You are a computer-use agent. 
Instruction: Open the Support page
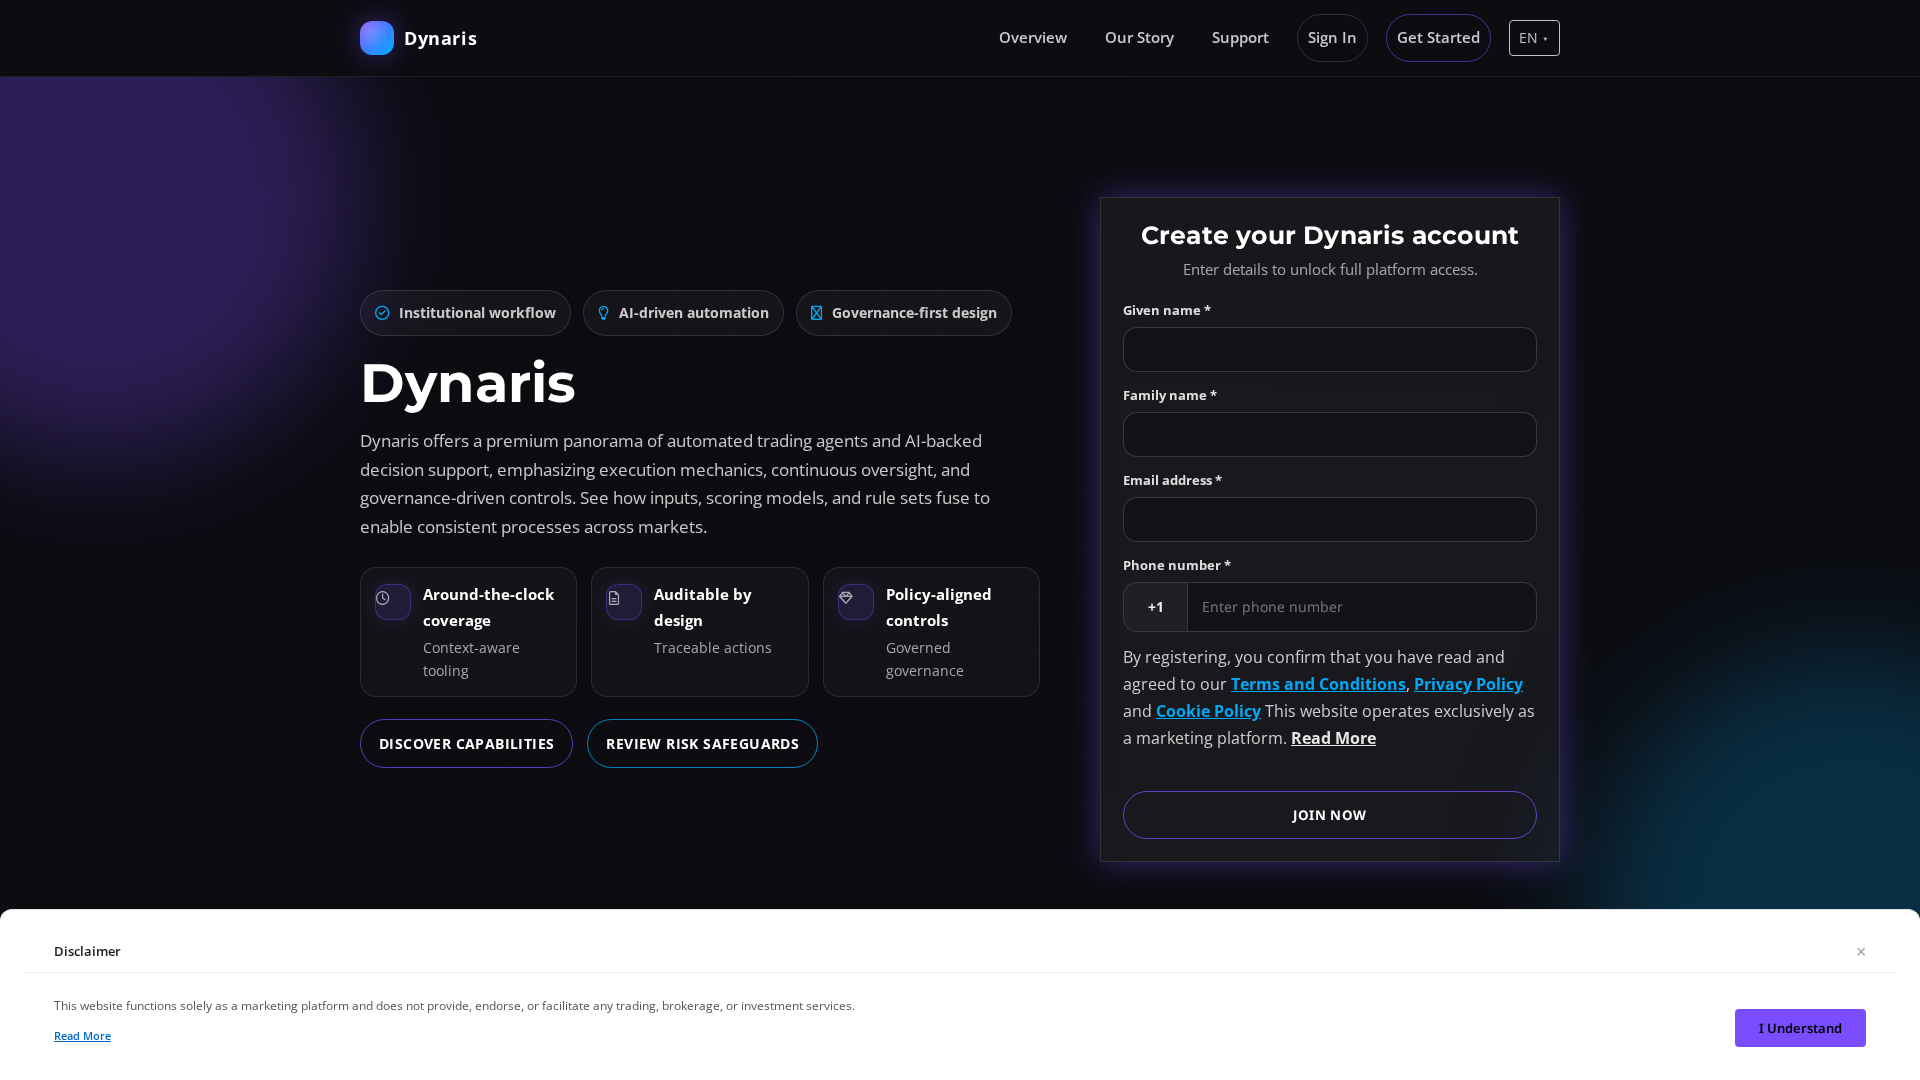tap(1240, 38)
